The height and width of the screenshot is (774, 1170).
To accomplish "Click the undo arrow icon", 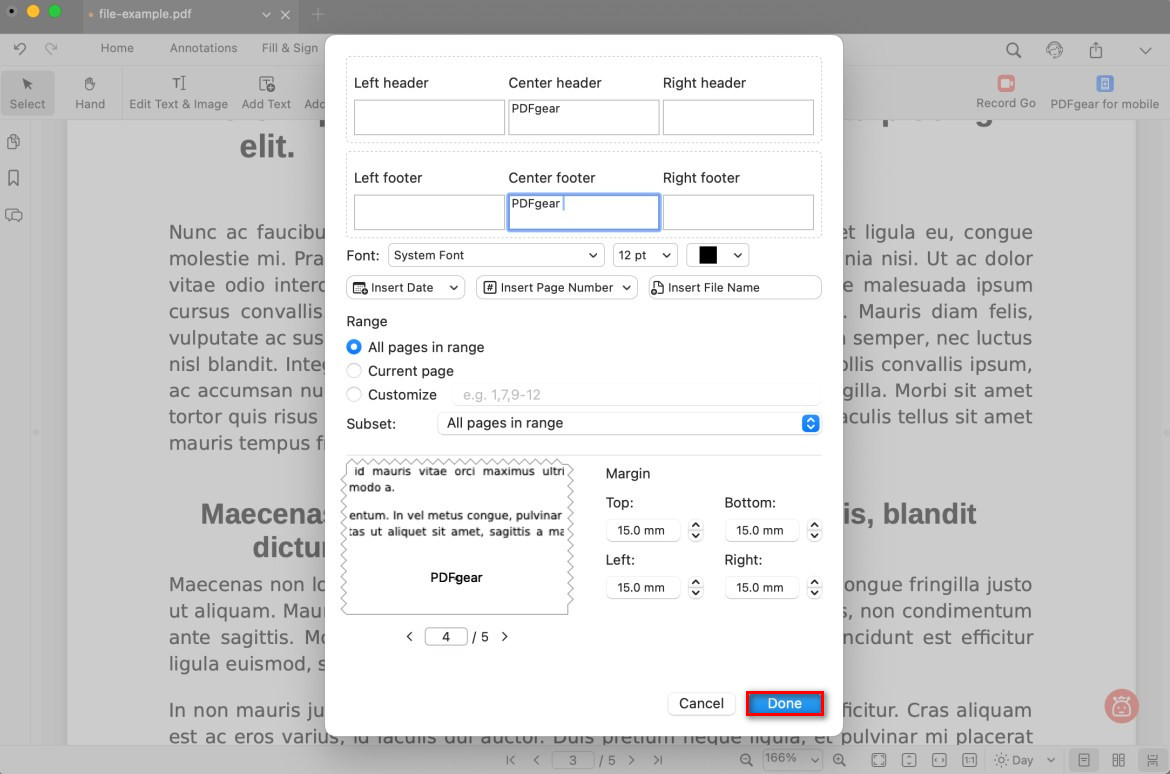I will (x=20, y=48).
